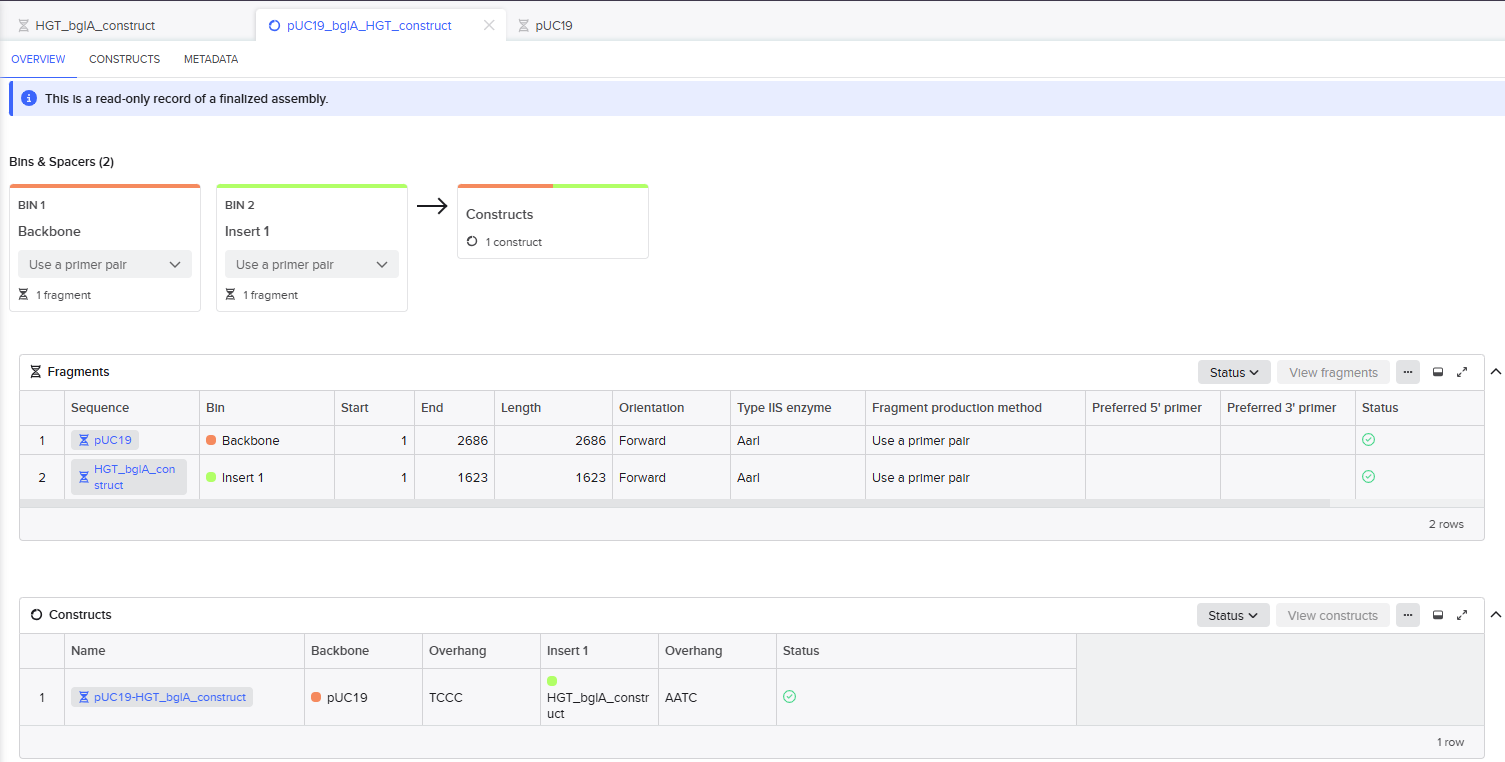Click orange pUC19 dot in Constructs table
1505x762 pixels.
click(x=316, y=697)
